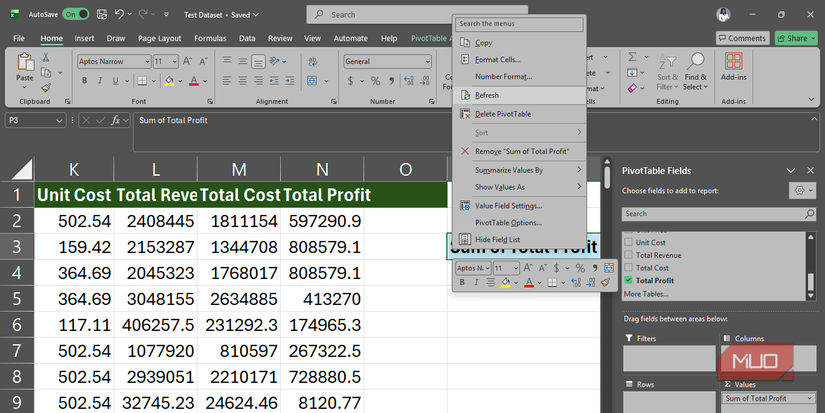The image size is (825, 413).
Task: Check the Unit Cost field checkbox
Action: click(x=628, y=243)
